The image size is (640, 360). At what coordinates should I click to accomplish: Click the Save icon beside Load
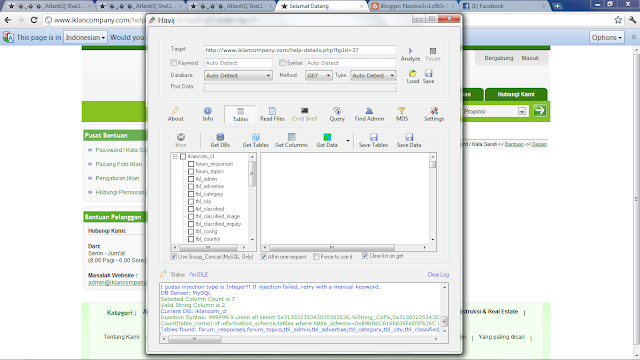(428, 76)
